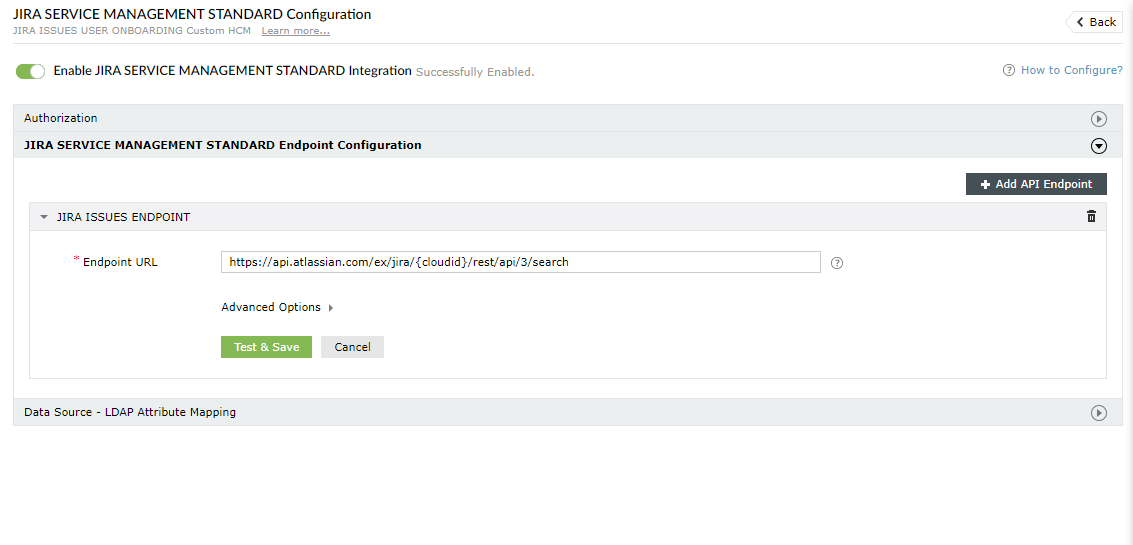Click into the Endpoint URL field
Viewport: 1133px width, 545px height.
coord(521,262)
